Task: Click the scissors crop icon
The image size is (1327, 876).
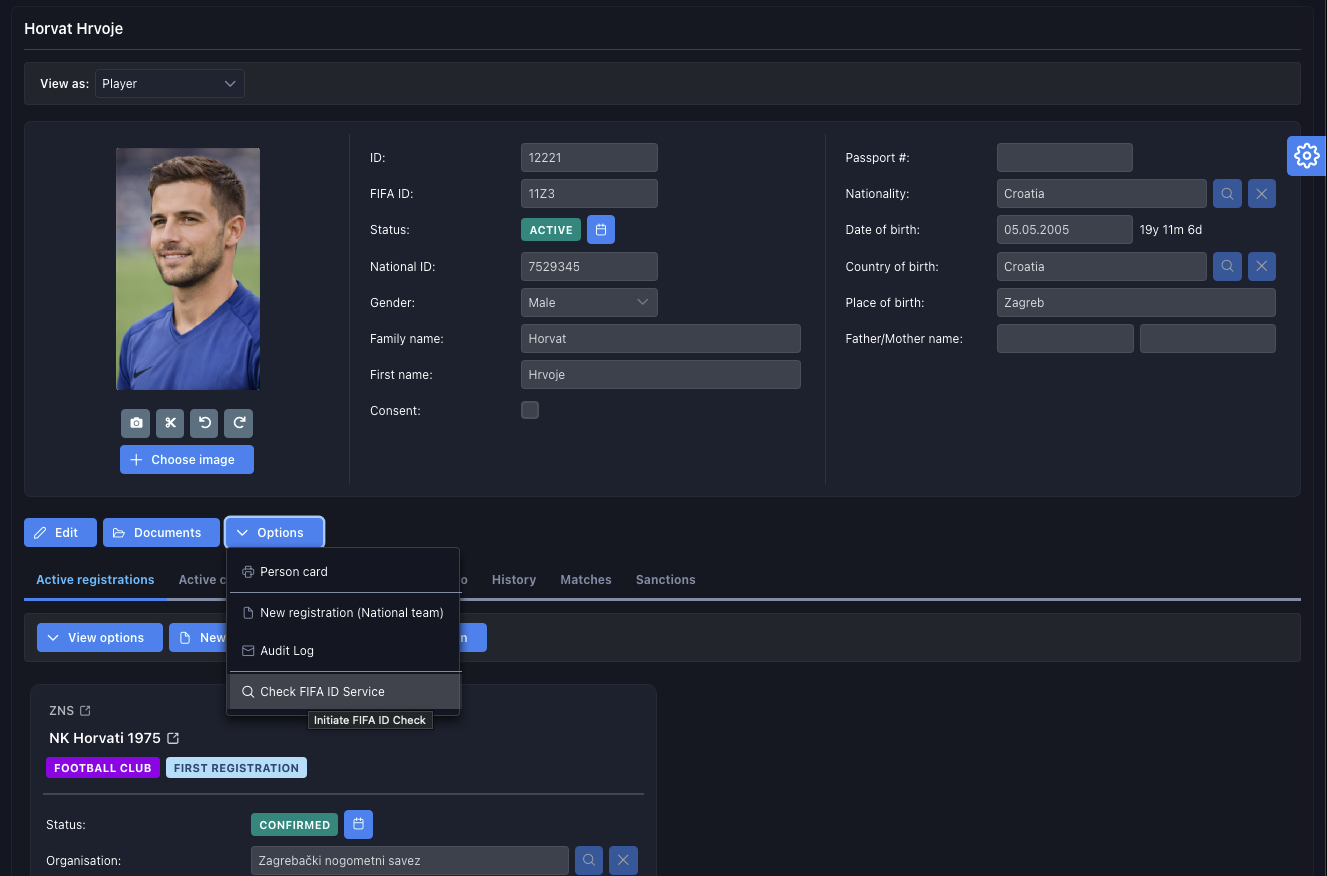Action: coord(170,423)
